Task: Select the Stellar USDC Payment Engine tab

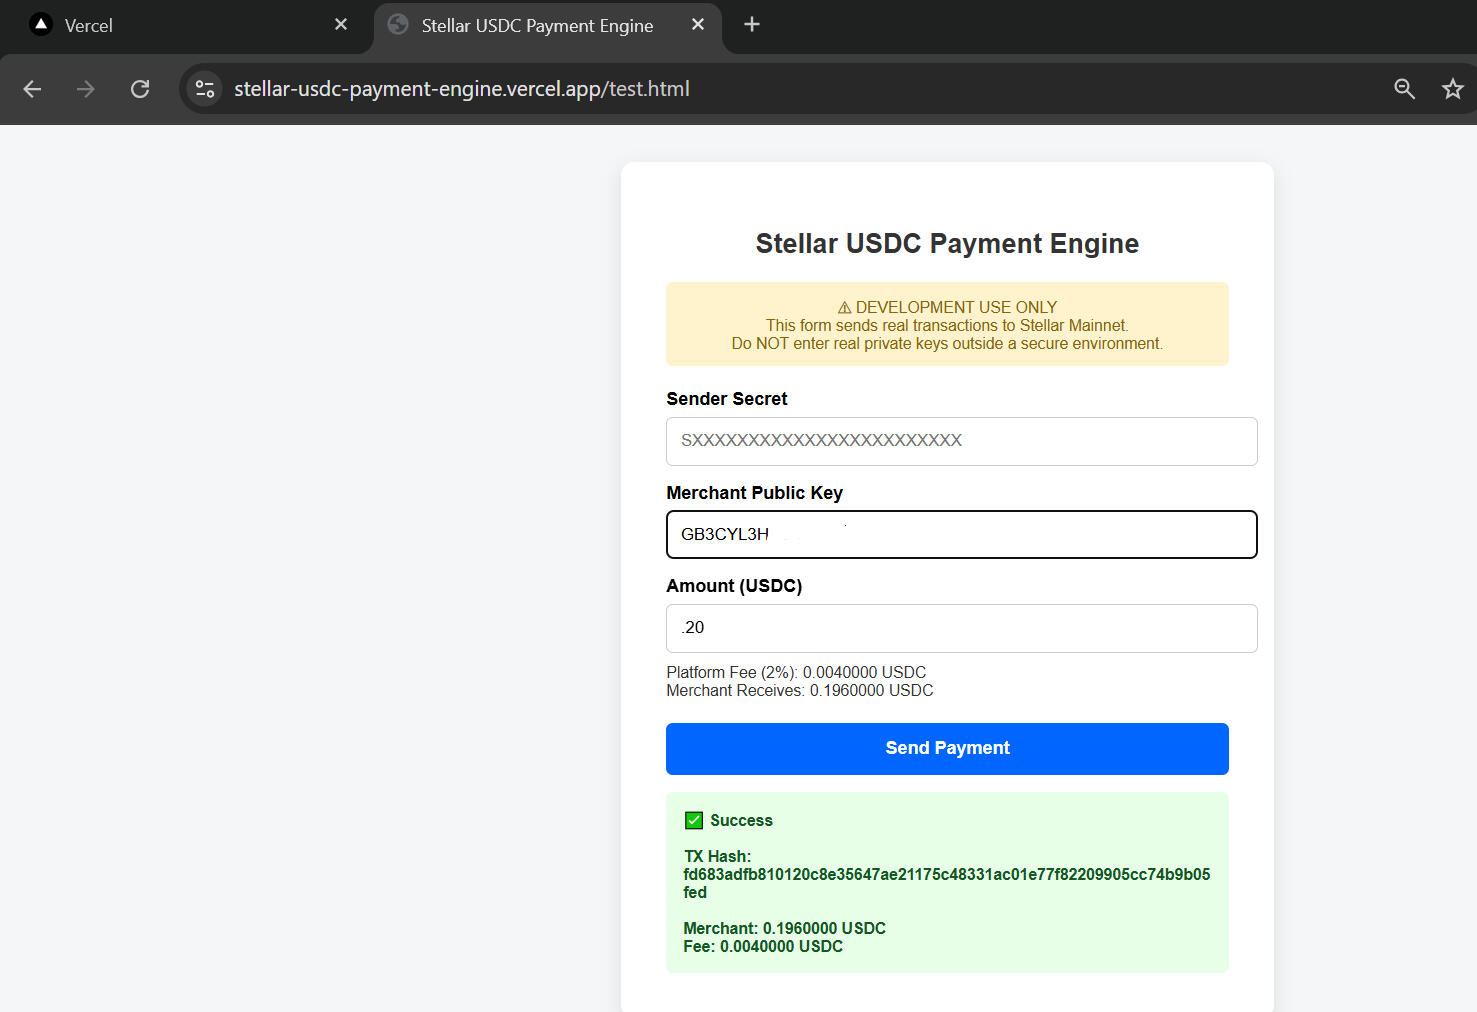Action: click(535, 25)
